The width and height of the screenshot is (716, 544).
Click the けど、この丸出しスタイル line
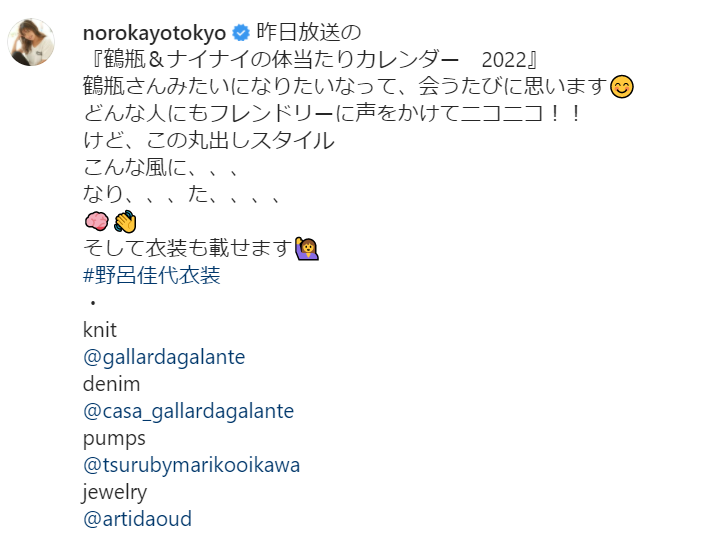[209, 141]
